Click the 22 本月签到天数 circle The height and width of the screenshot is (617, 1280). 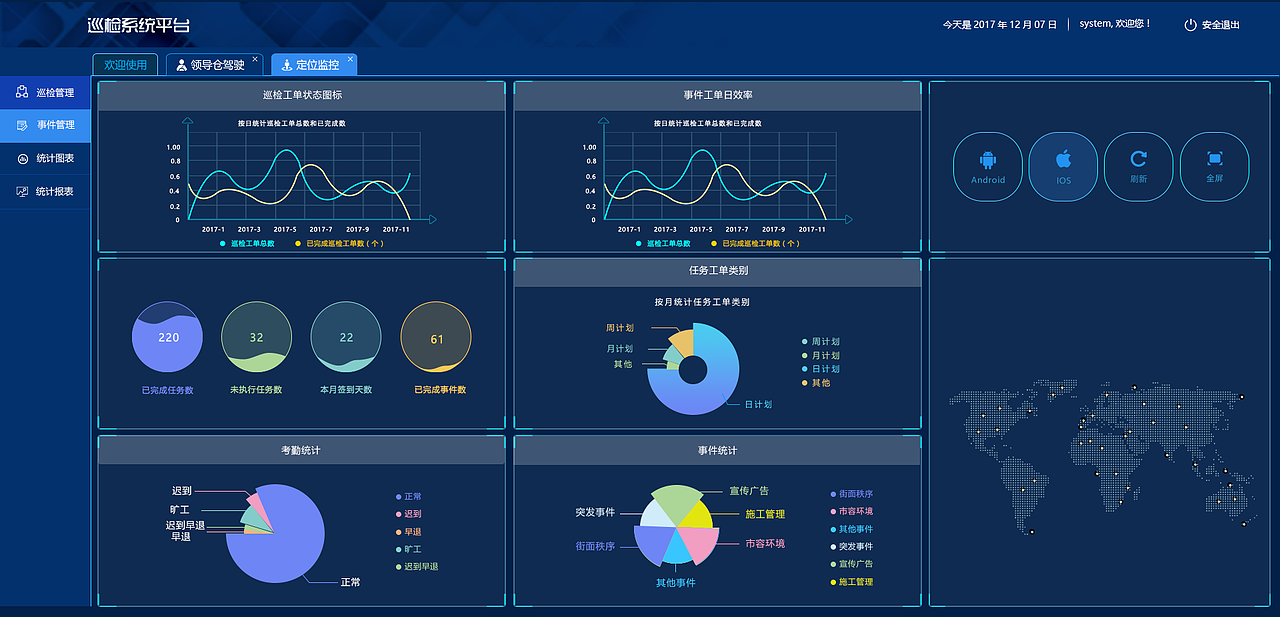pos(346,337)
